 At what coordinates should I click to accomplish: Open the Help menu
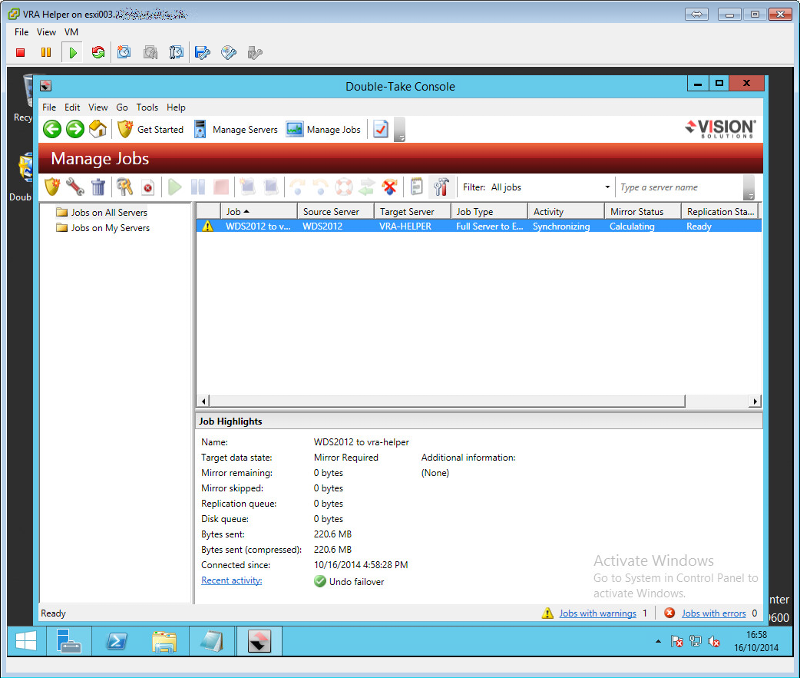pos(176,107)
